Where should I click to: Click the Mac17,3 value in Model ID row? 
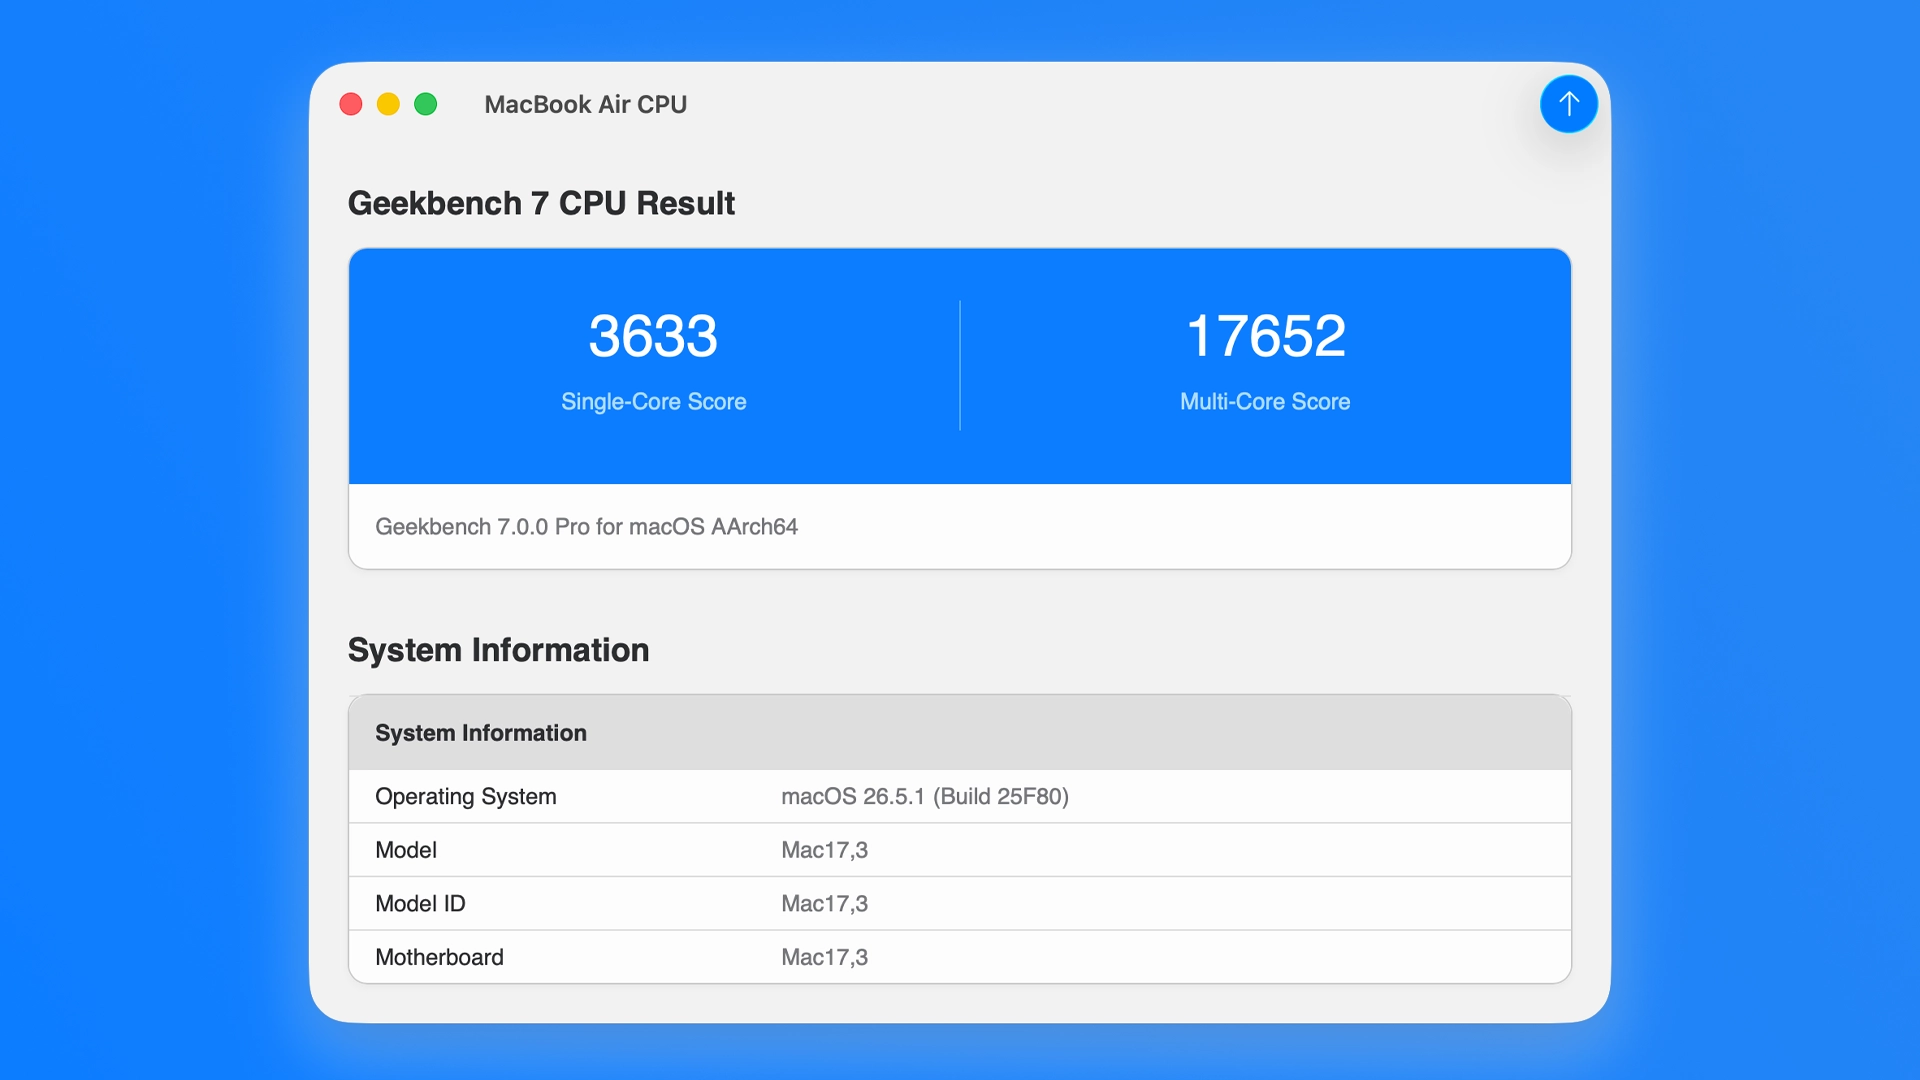(x=824, y=903)
